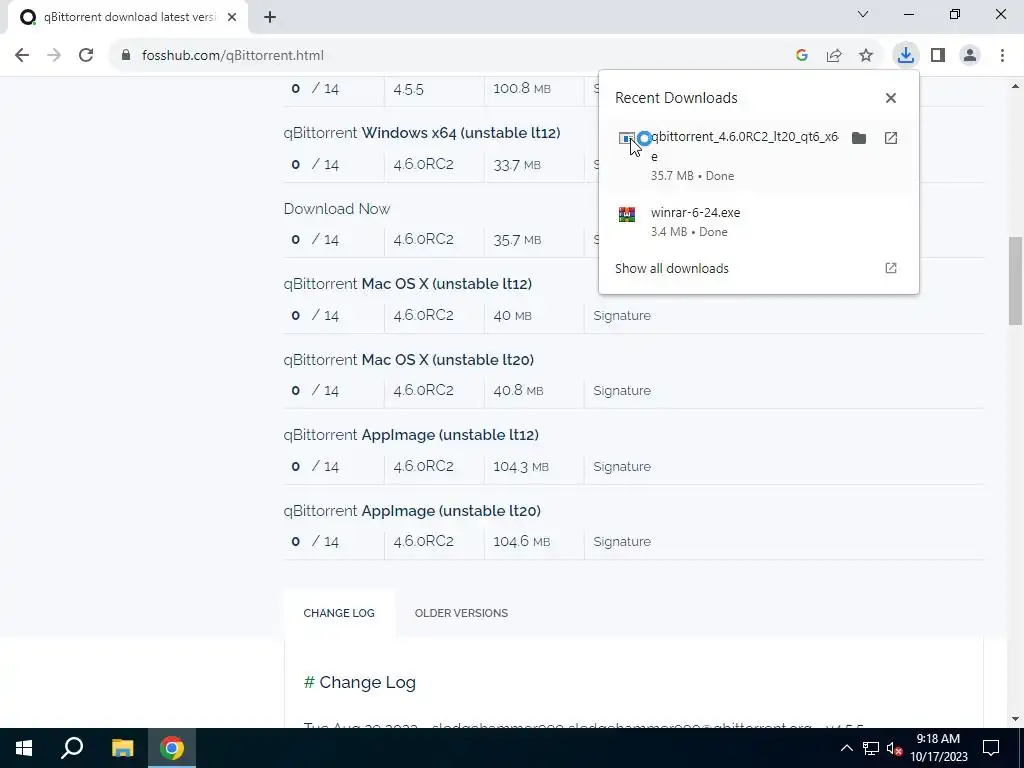Go back to the previous page
1024x768 pixels.
pyautogui.click(x=22, y=56)
